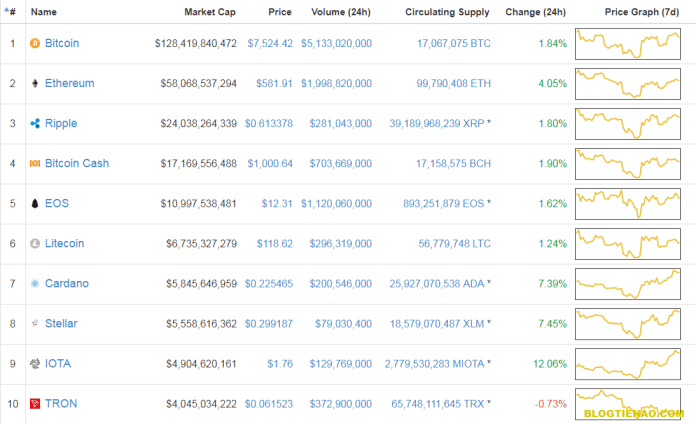
Task: Open the Ethereum name link
Action: (x=70, y=83)
